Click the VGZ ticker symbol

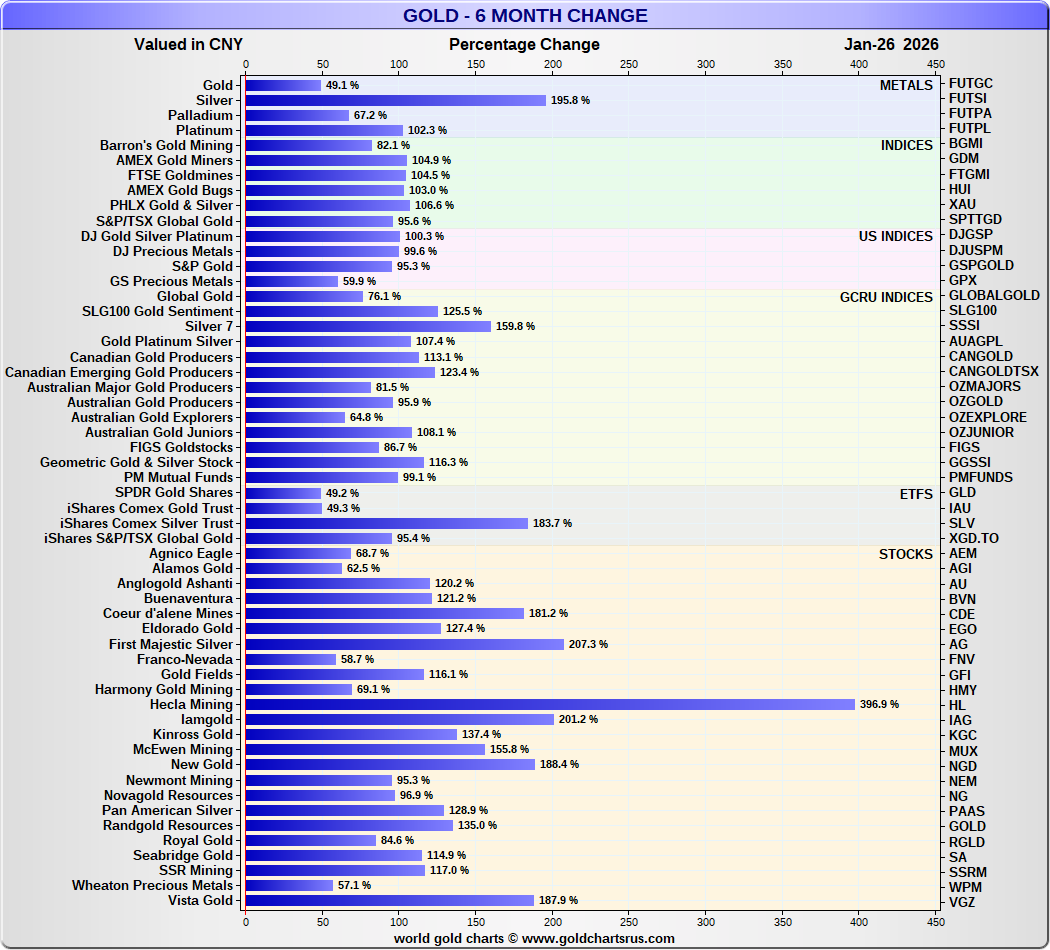pos(963,901)
